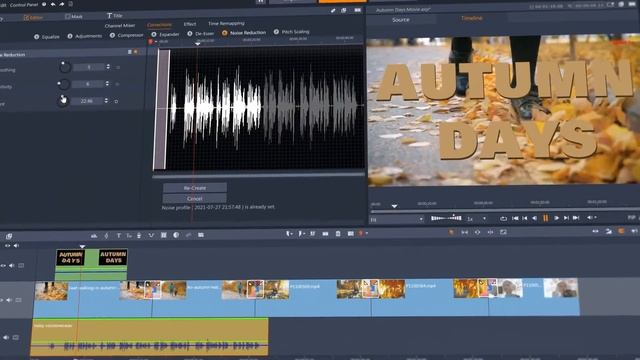This screenshot has height=360, width=640.
Task: Select the gold audio clip on the bottom track
Action: [150, 337]
